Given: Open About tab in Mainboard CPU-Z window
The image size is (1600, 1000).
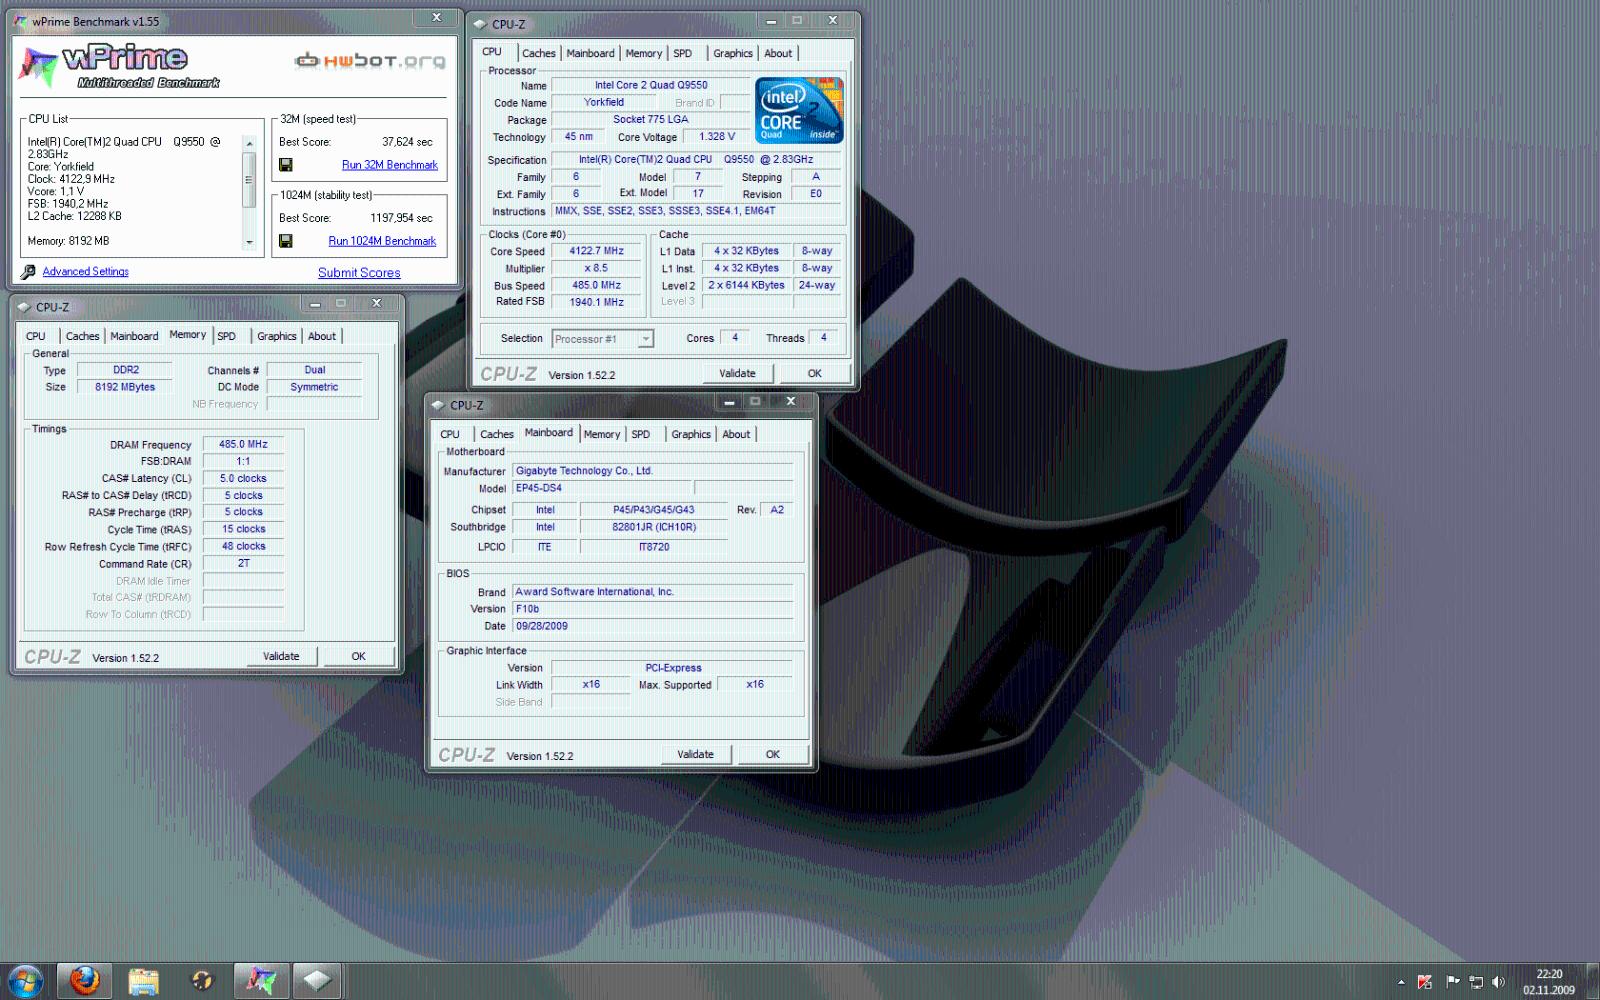Looking at the screenshot, I should click(736, 435).
